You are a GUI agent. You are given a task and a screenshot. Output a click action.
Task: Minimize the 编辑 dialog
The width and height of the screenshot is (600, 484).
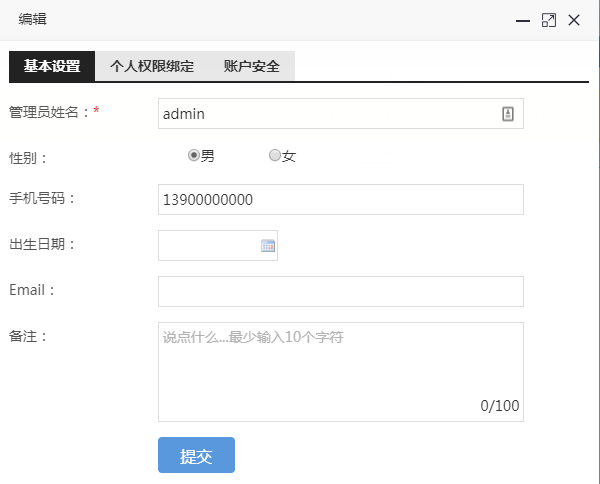click(523, 21)
